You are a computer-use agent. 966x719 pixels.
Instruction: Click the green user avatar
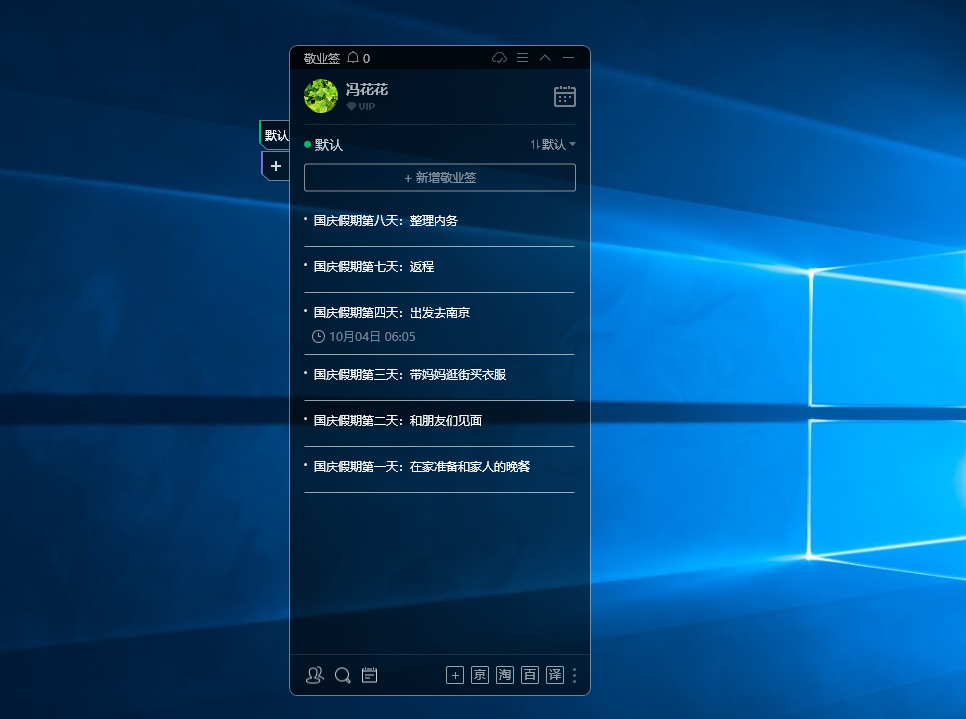(x=321, y=96)
